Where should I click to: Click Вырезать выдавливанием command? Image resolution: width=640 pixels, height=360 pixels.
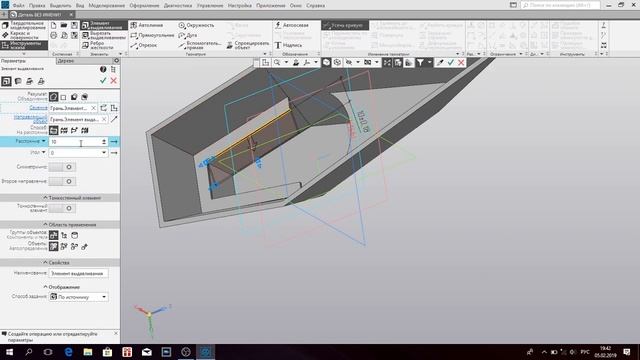click(104, 36)
